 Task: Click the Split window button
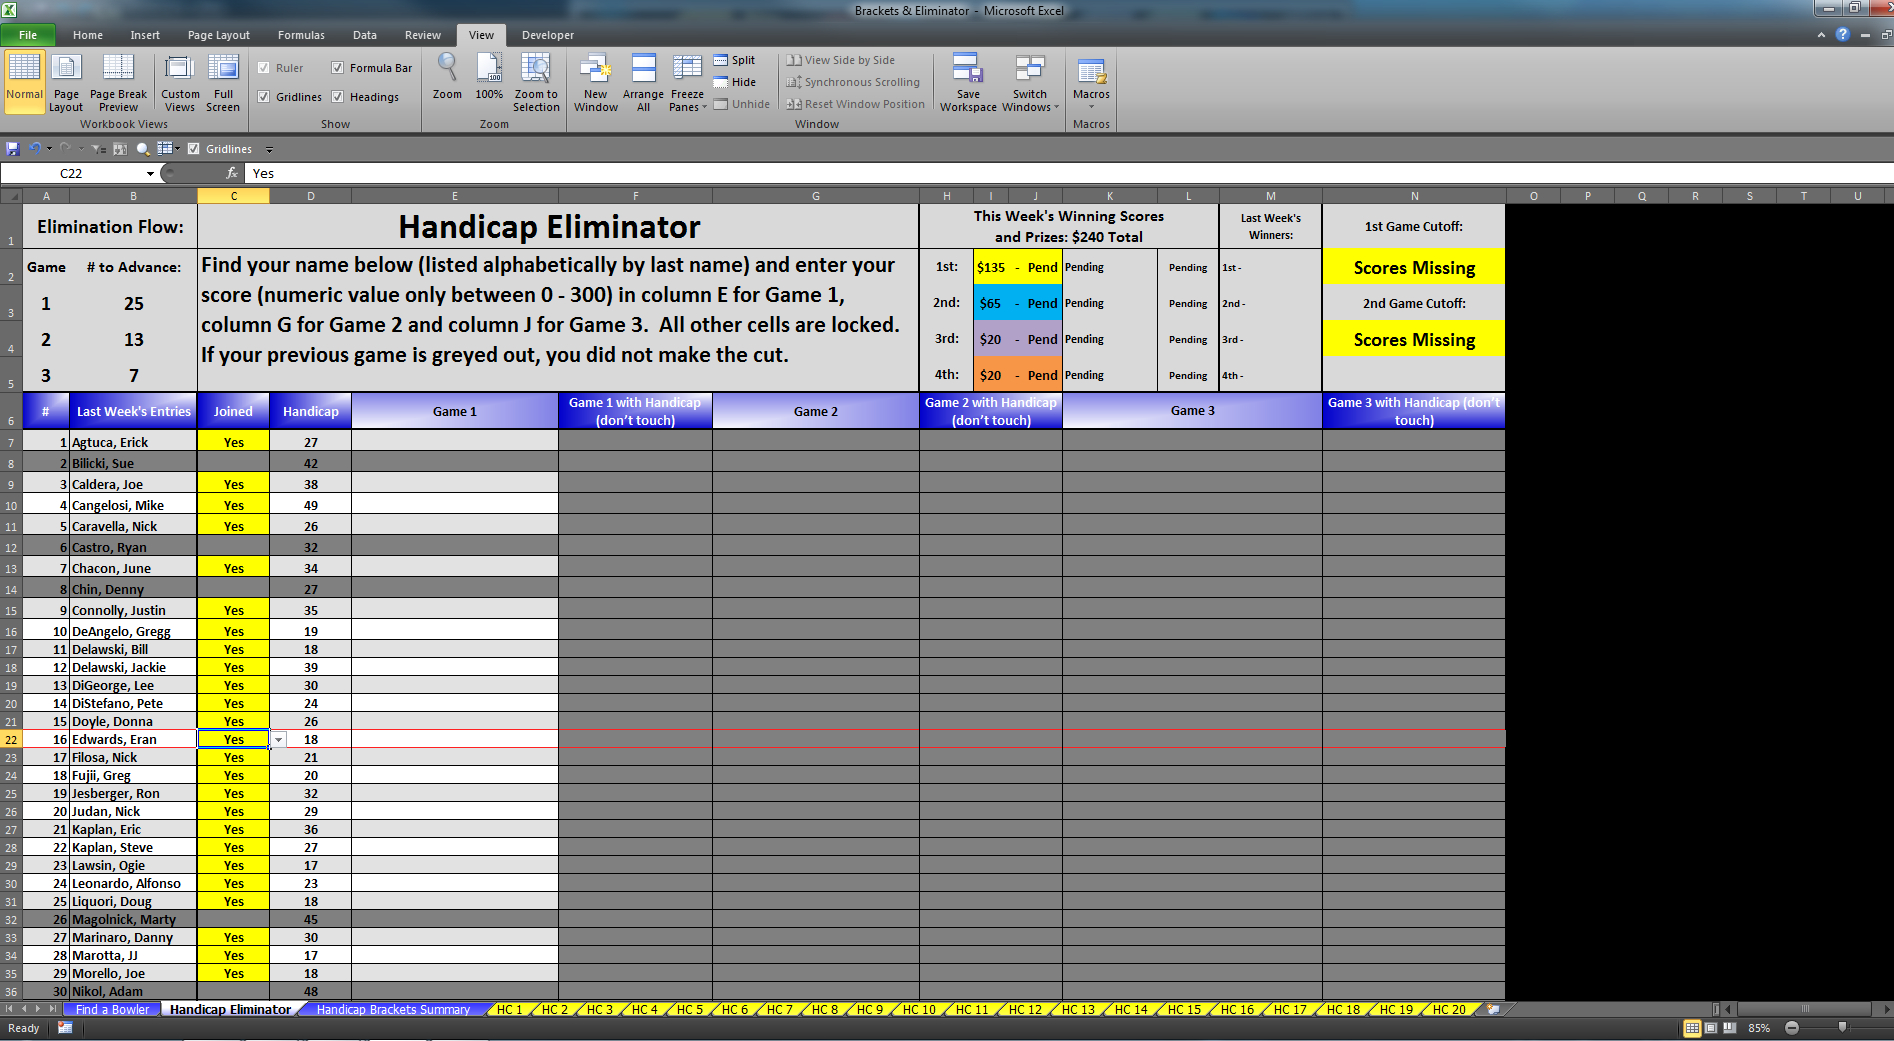coord(735,60)
